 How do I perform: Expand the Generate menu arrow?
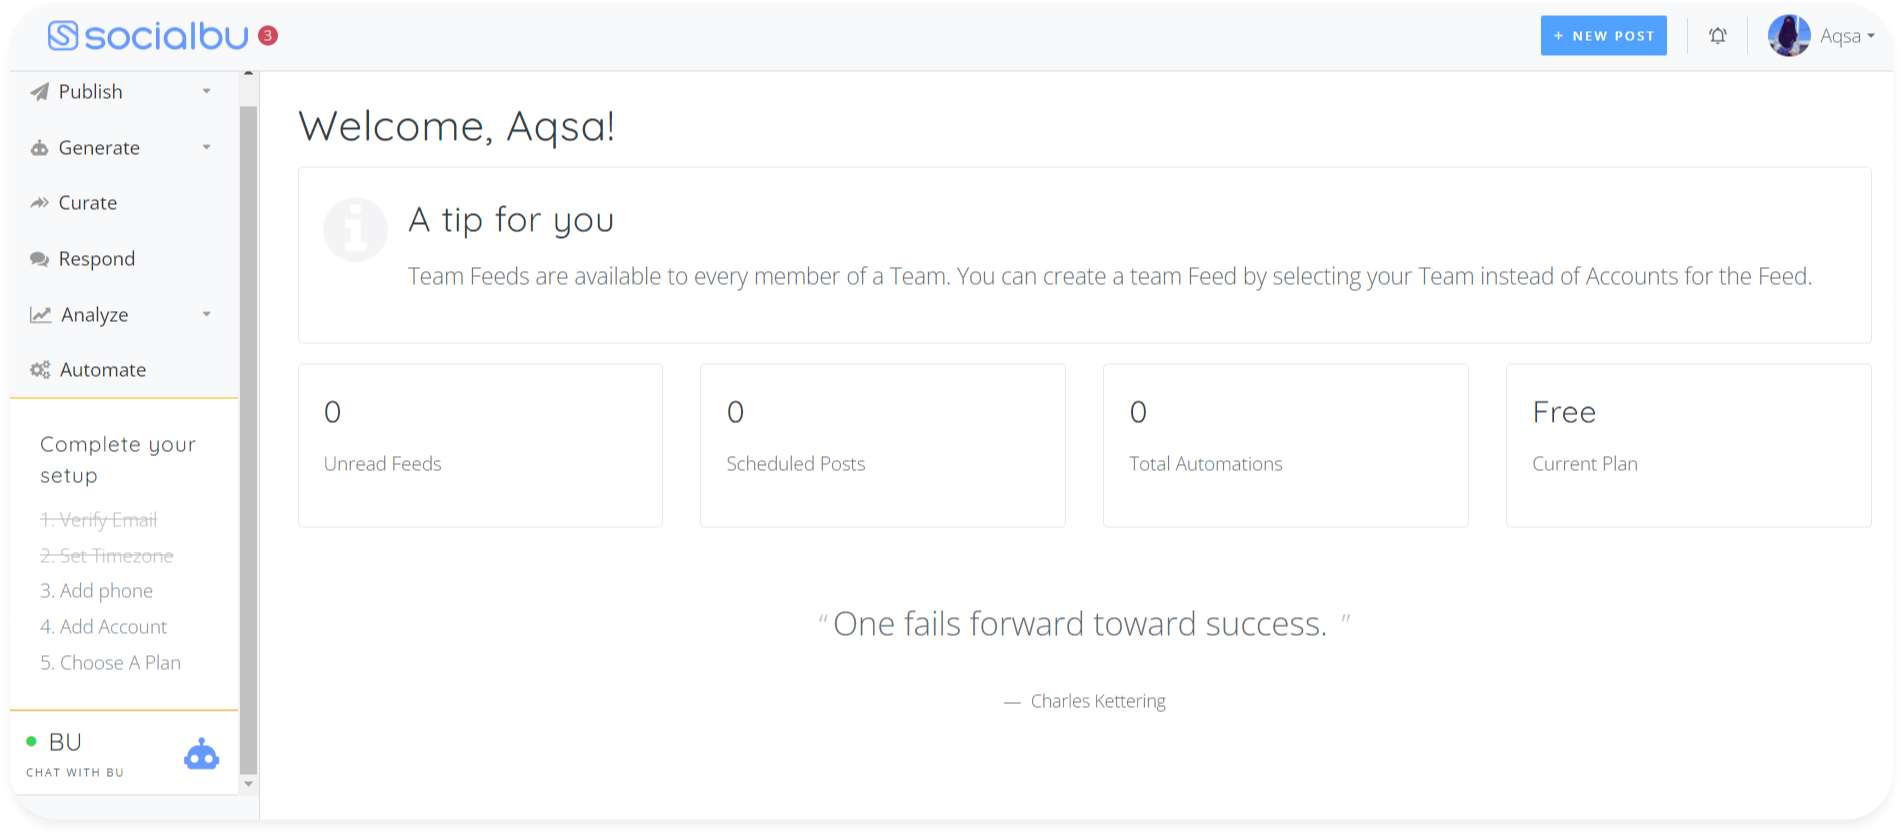207,148
